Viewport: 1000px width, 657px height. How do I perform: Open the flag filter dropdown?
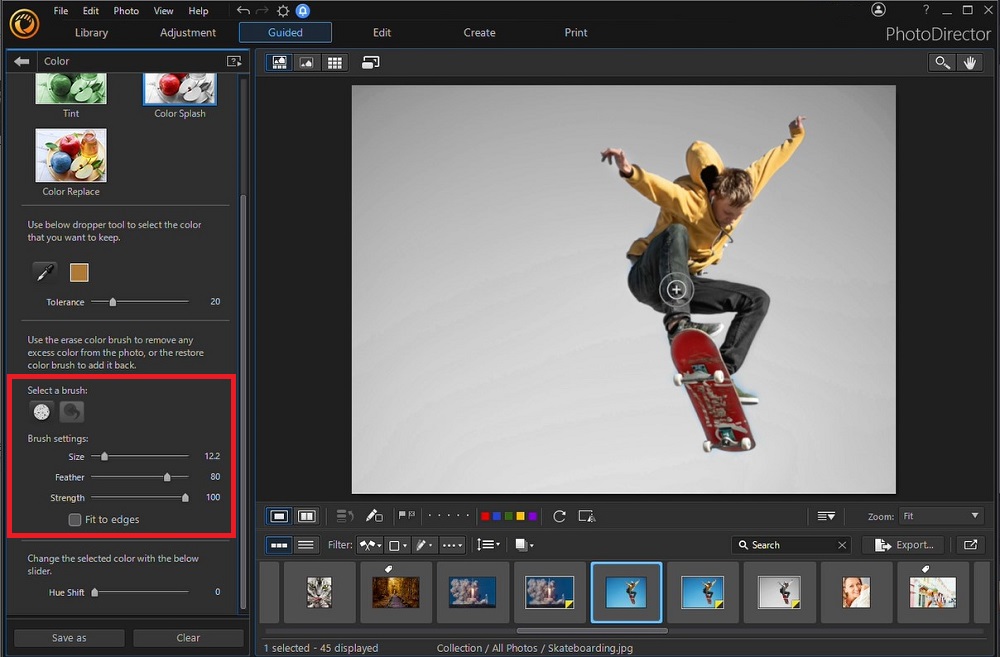click(x=370, y=544)
